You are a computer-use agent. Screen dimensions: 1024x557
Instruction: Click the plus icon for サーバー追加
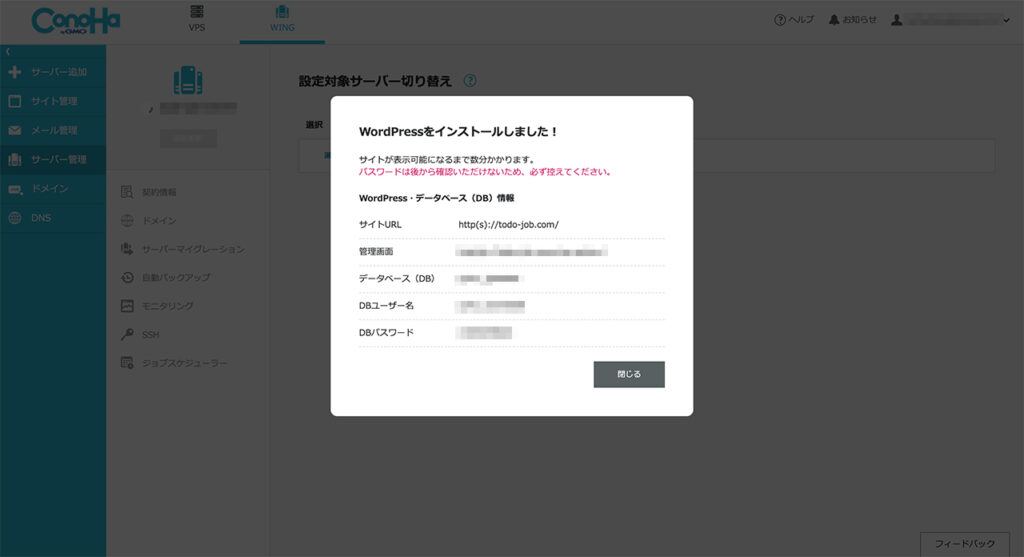(14, 72)
